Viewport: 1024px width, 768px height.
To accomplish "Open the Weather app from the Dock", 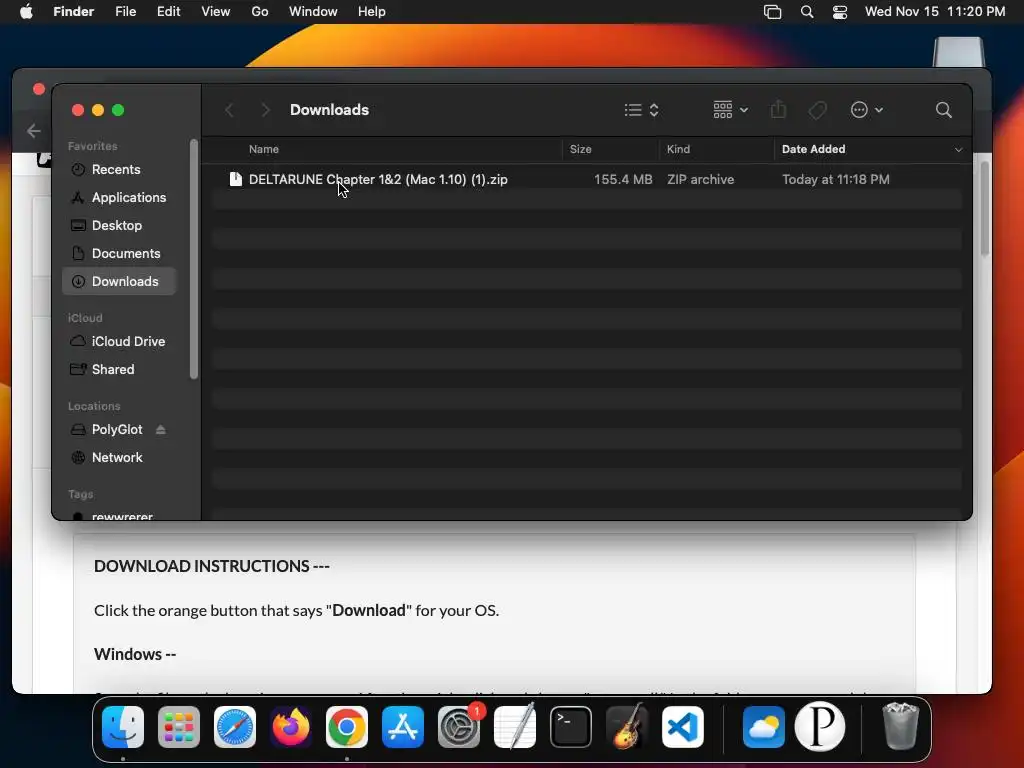I will click(x=763, y=727).
